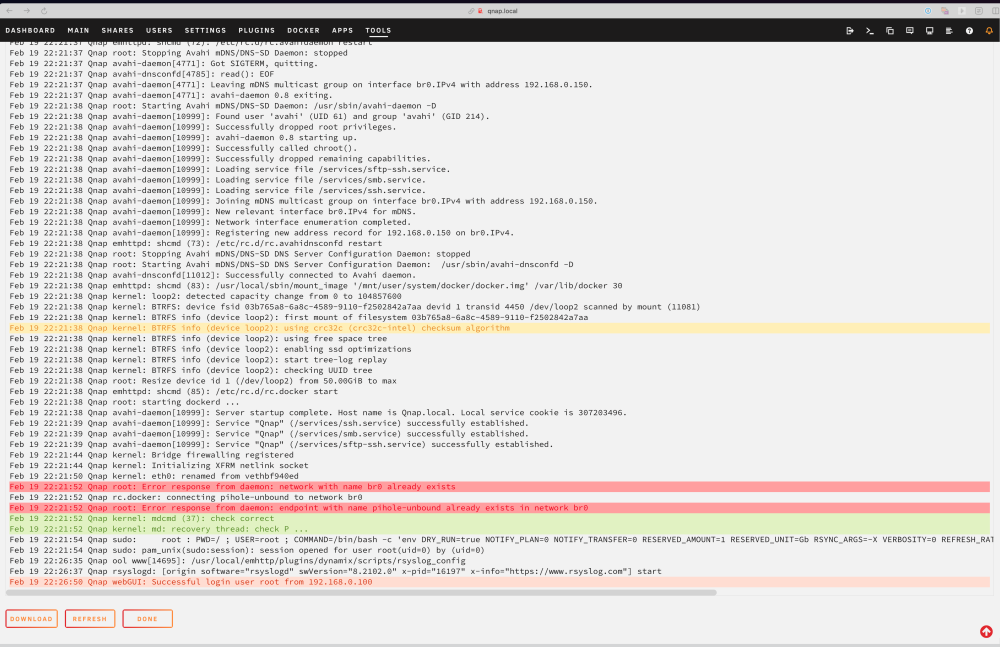Click the 'pam_unix(sudo:session): session opened' line
The image size is (1000, 647).
click(247, 550)
